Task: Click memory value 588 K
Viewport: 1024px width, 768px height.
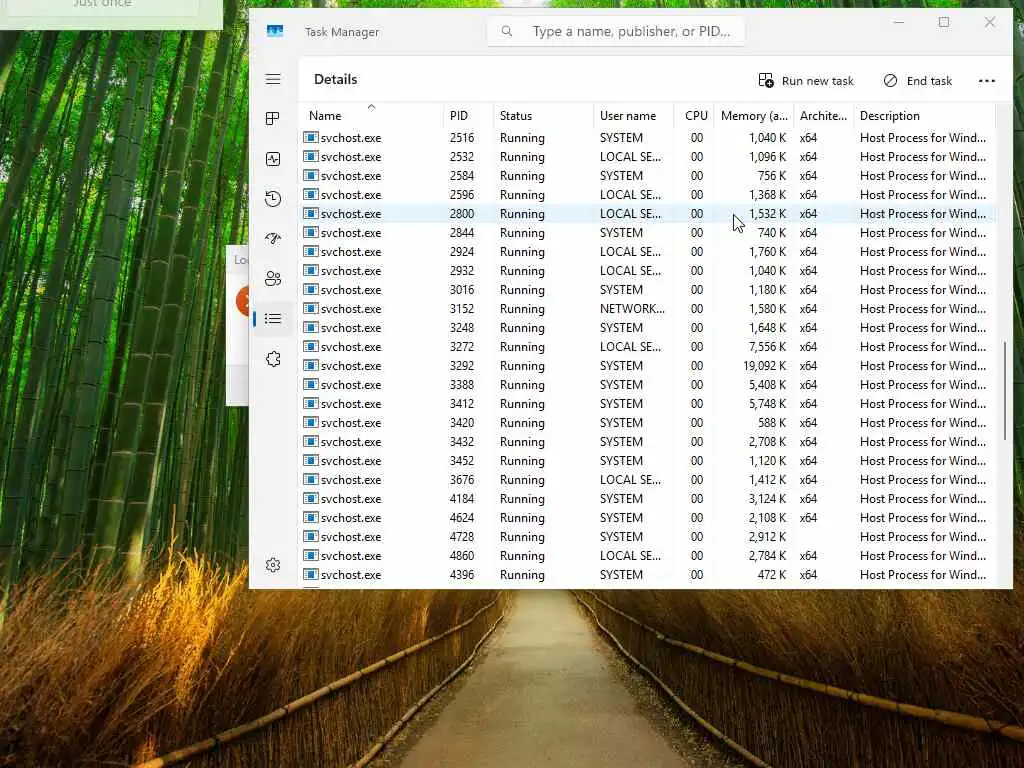Action: [772, 422]
